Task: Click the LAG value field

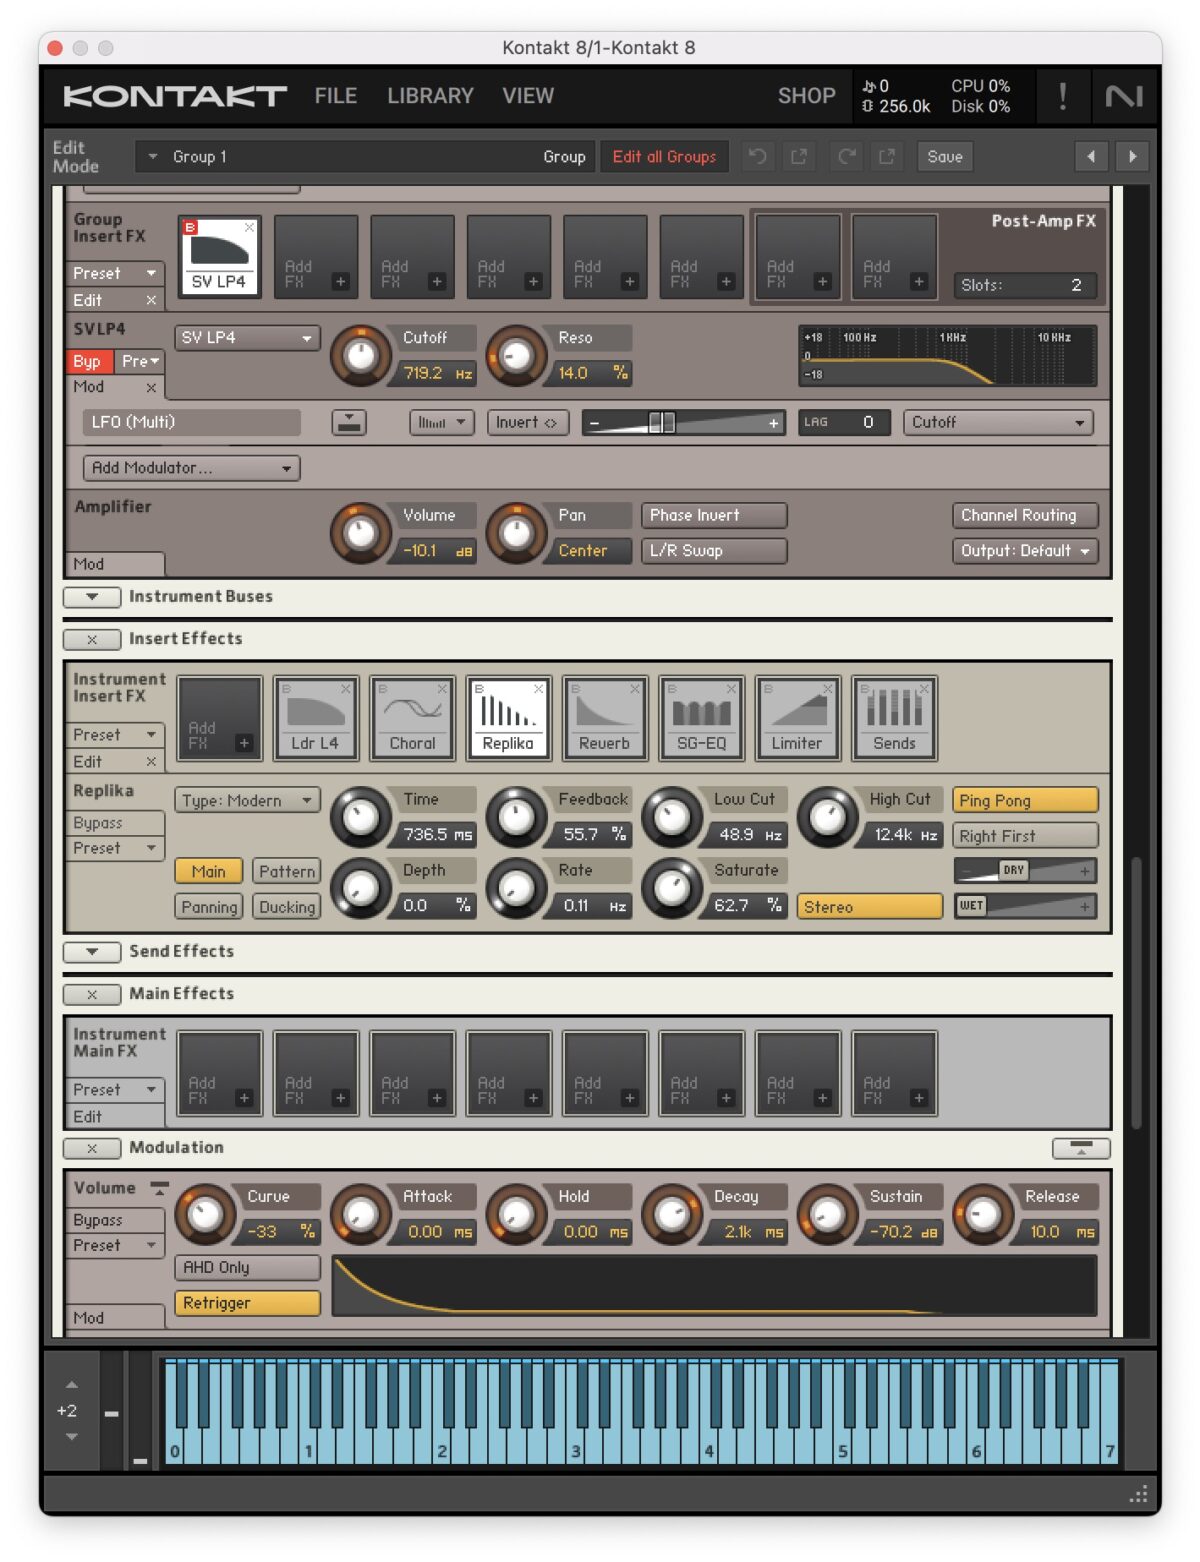Action: point(846,422)
